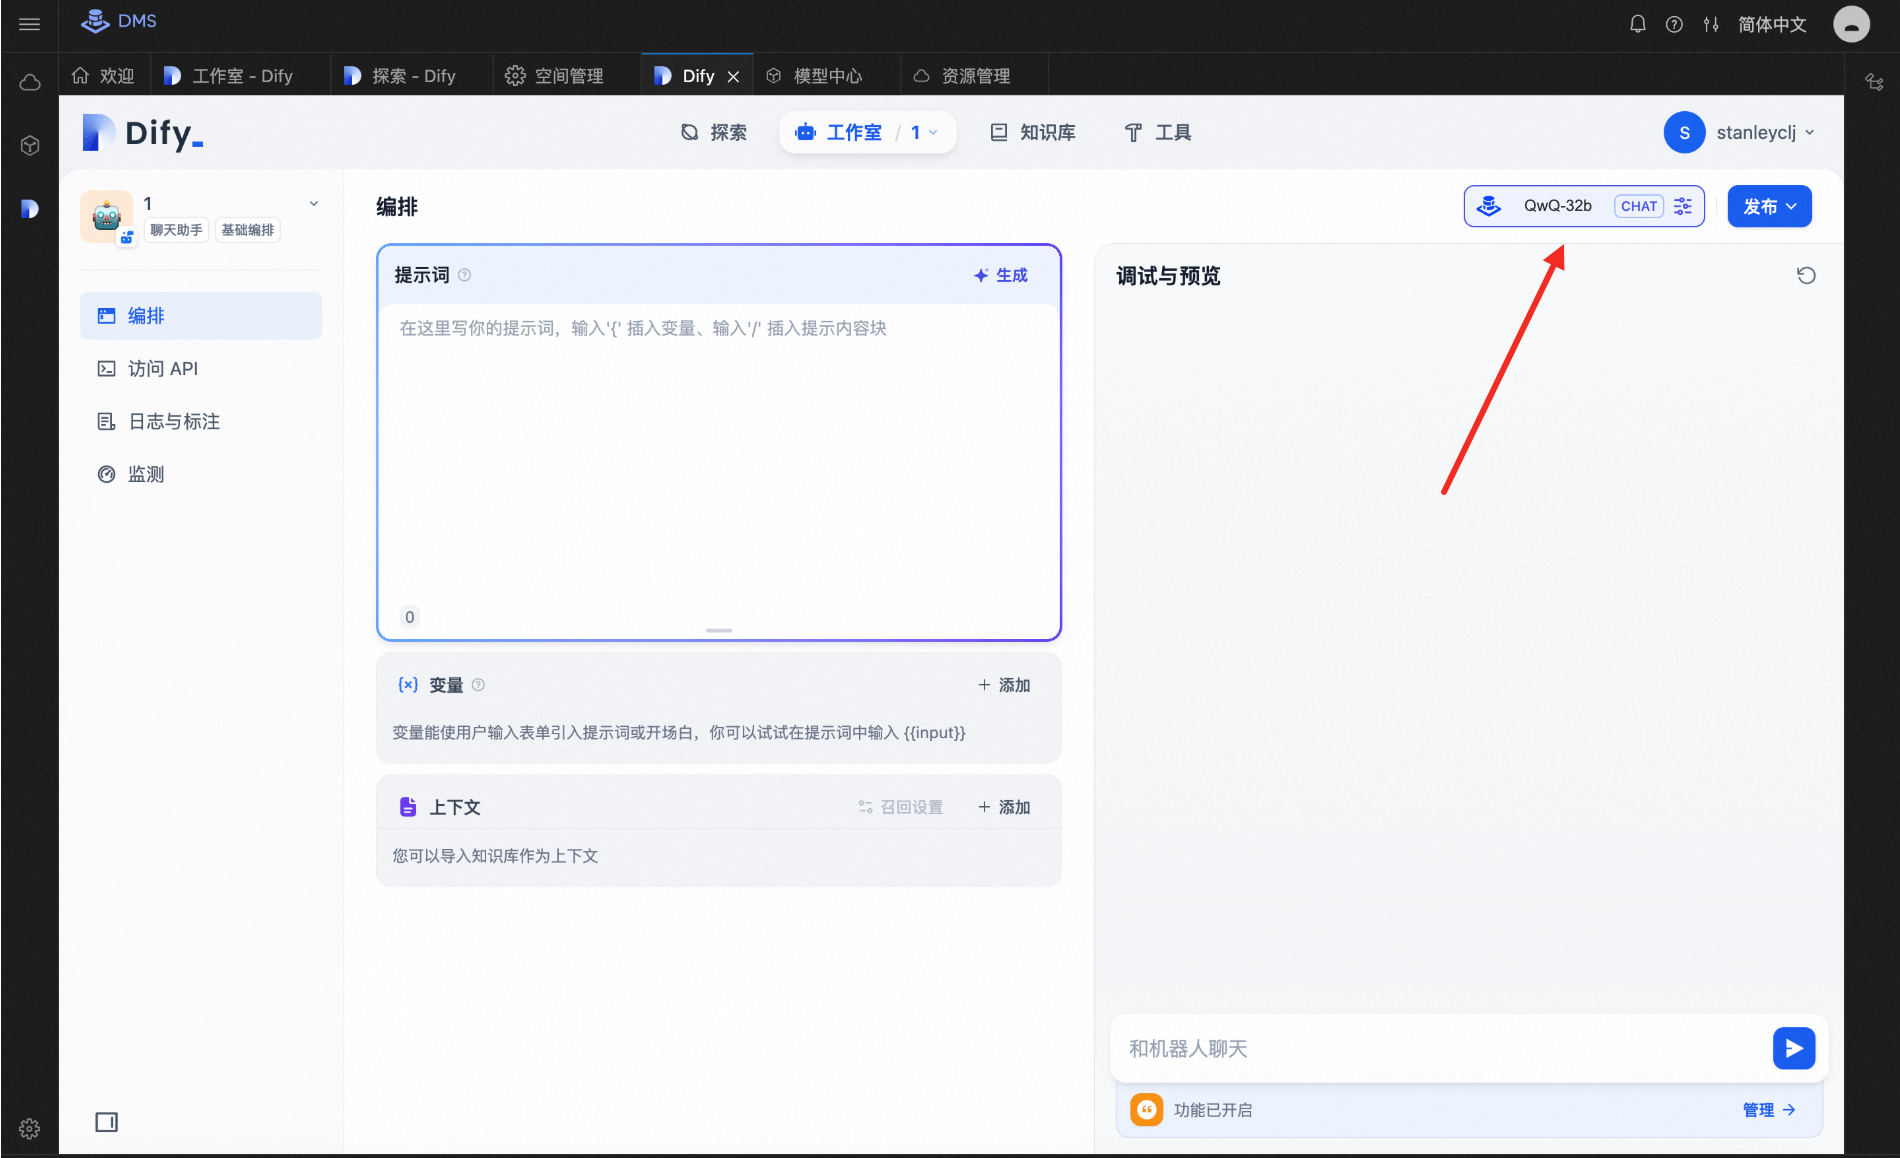Click the 管理 features link
The height and width of the screenshot is (1158, 1900).
click(x=1769, y=1109)
